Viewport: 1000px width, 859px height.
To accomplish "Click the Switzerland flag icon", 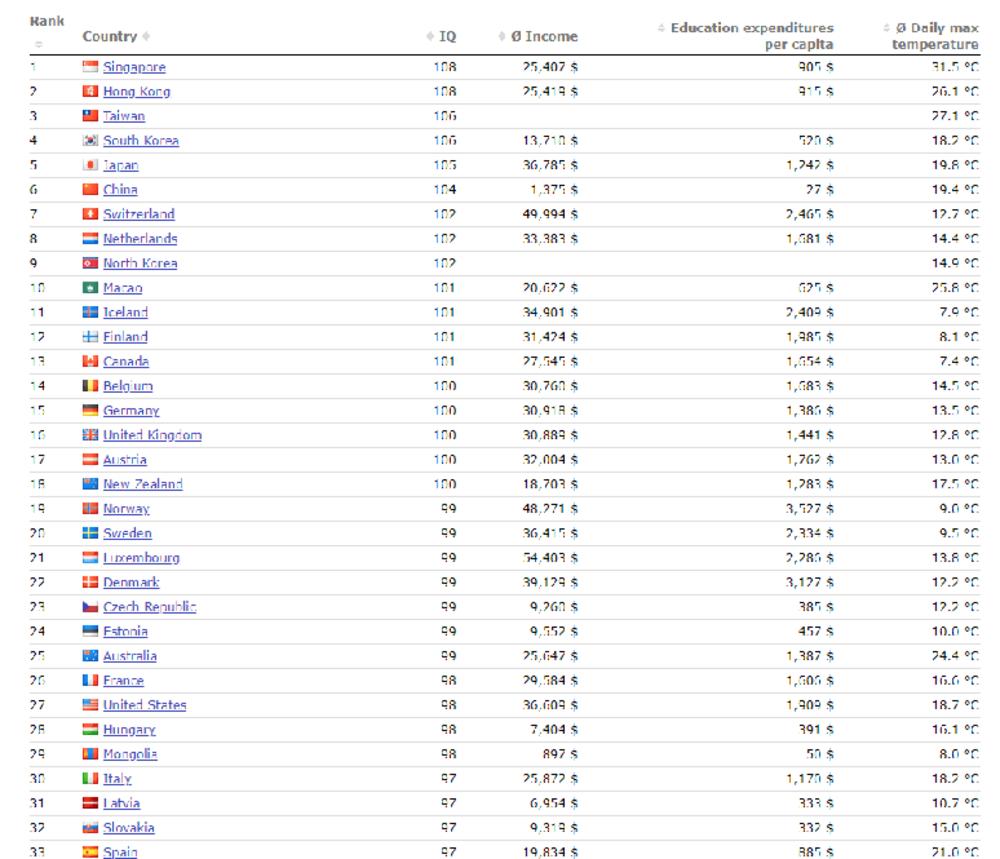I will tap(91, 214).
